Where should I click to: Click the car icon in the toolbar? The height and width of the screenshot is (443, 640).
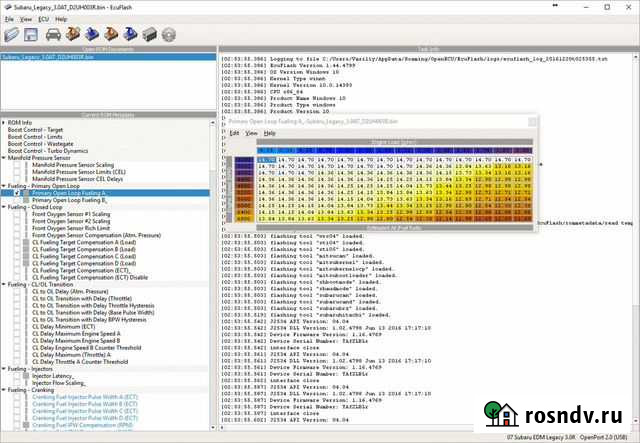[x=54, y=35]
